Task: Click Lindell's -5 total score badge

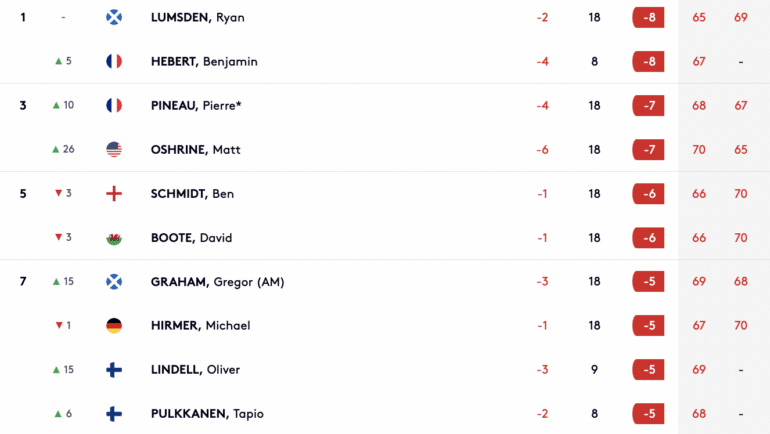Action: click(x=648, y=370)
